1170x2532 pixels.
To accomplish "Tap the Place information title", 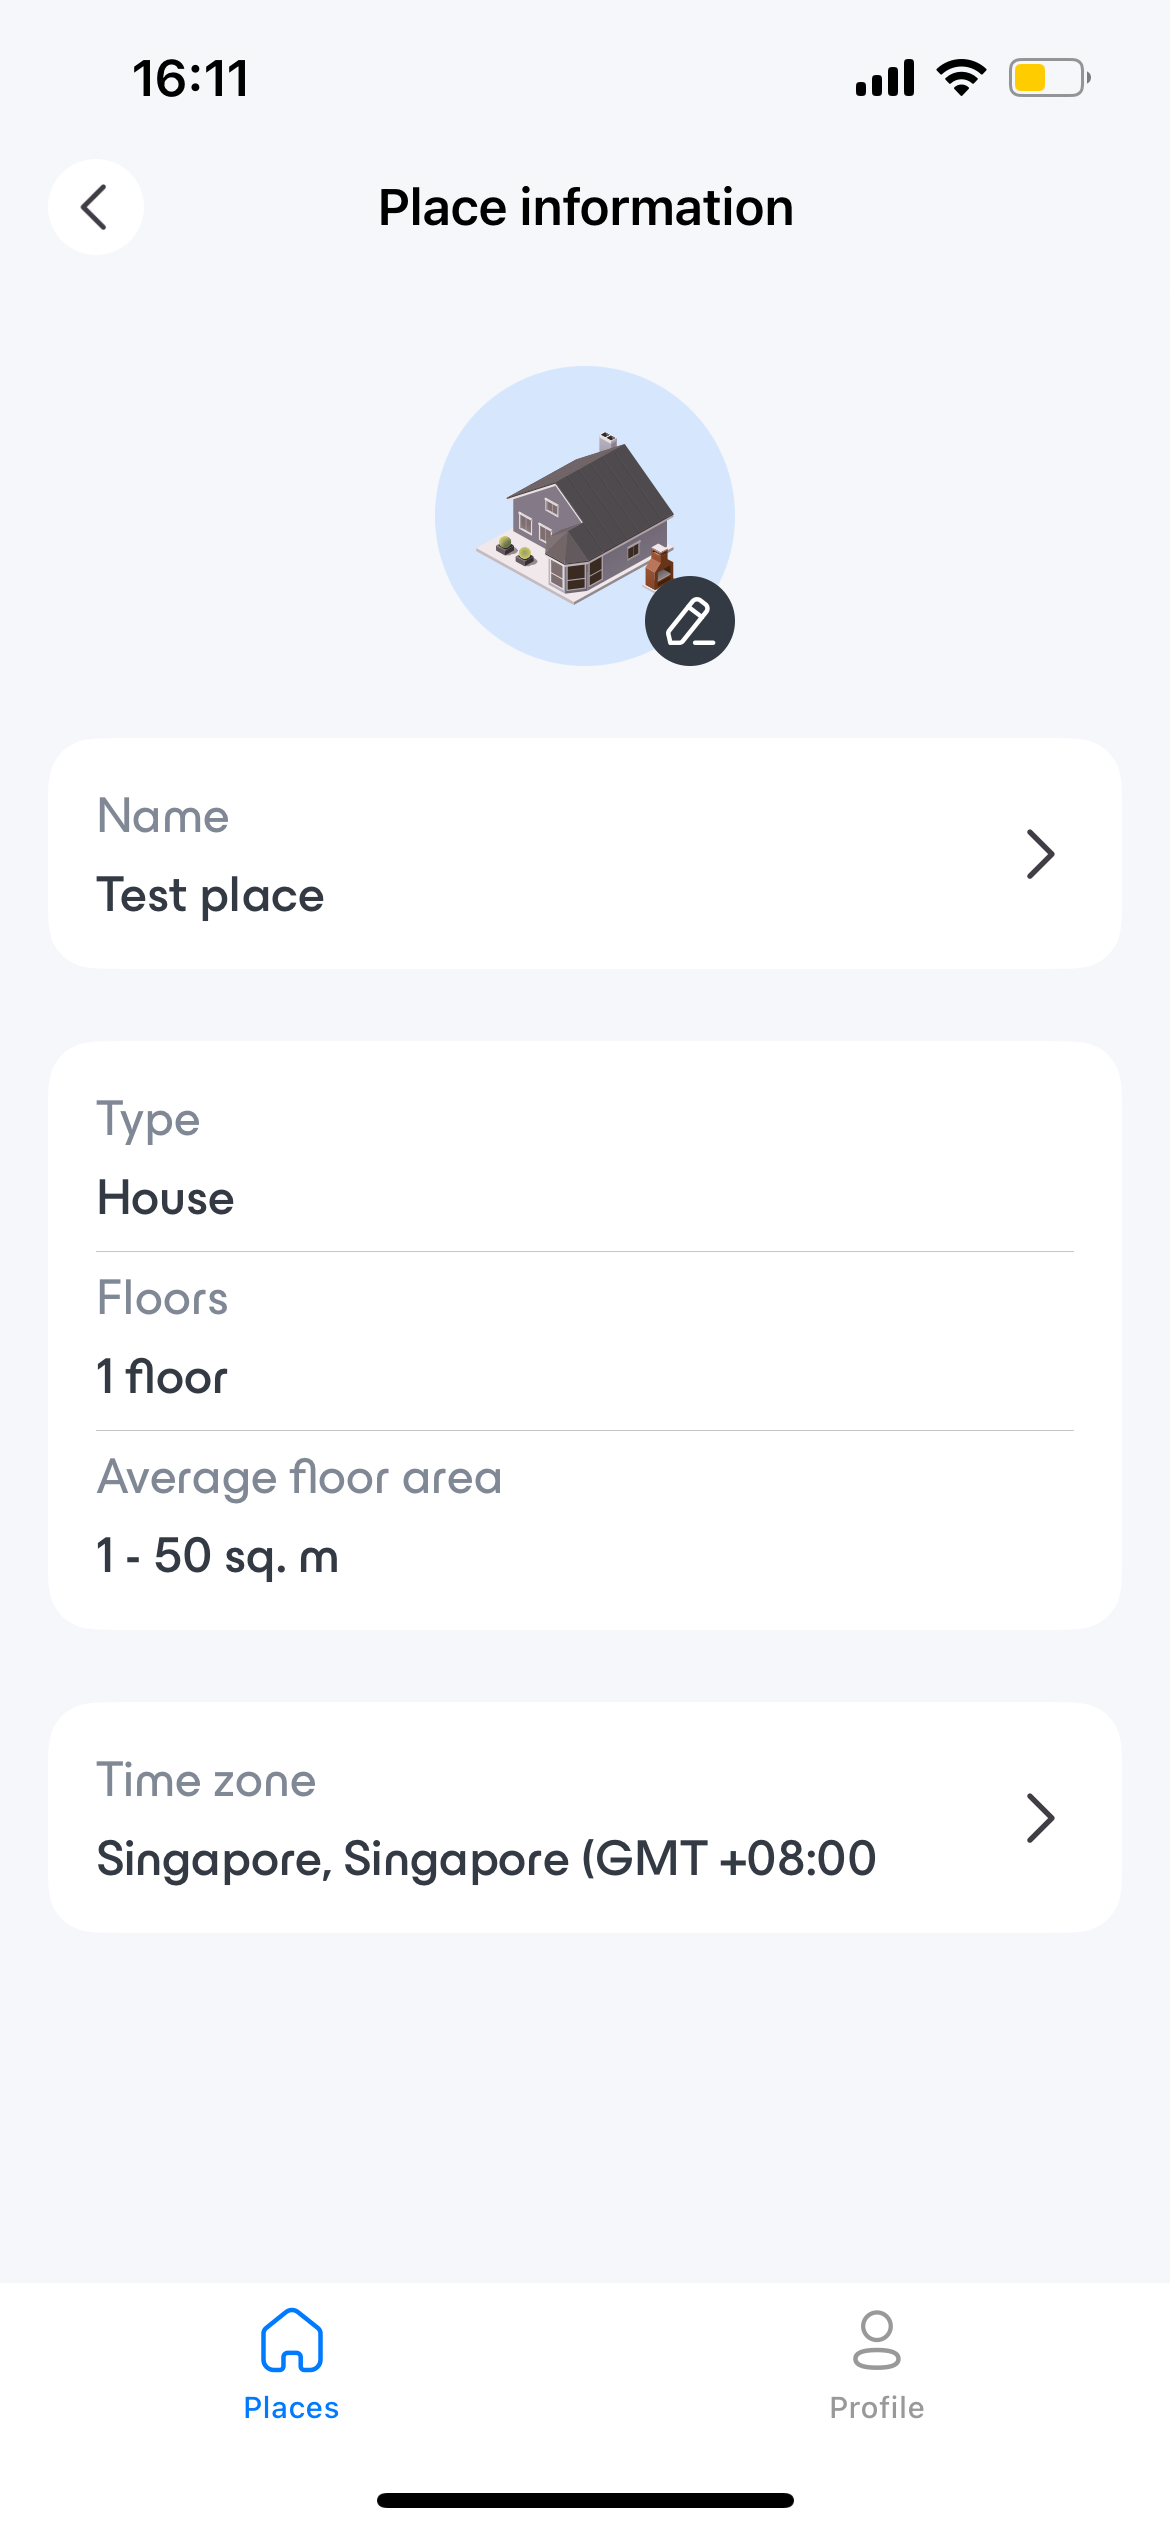I will click(x=586, y=207).
